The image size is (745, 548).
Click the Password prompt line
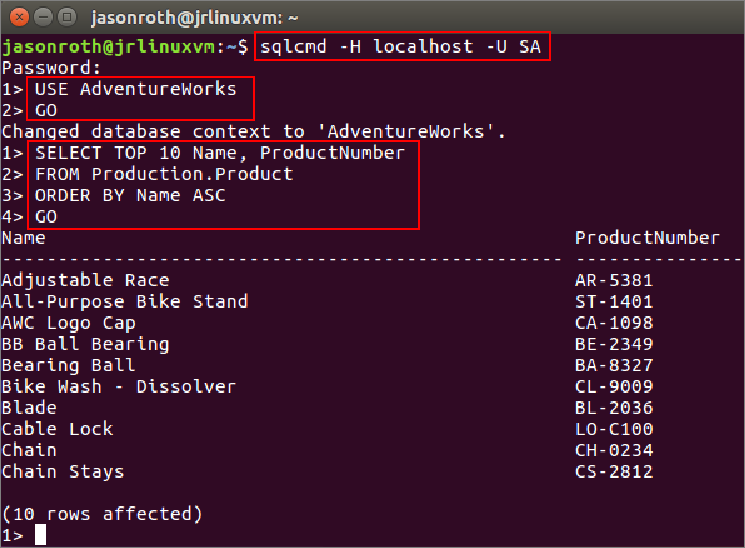52,68
